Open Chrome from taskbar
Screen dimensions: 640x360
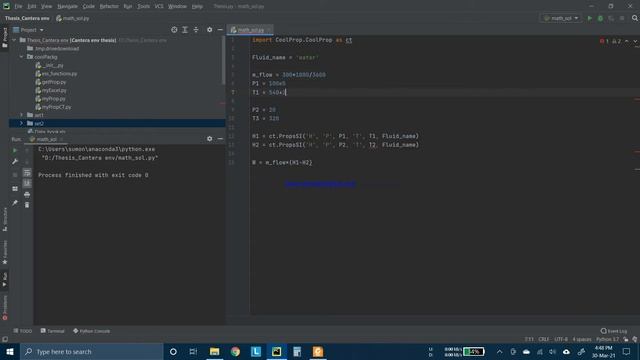coord(235,351)
